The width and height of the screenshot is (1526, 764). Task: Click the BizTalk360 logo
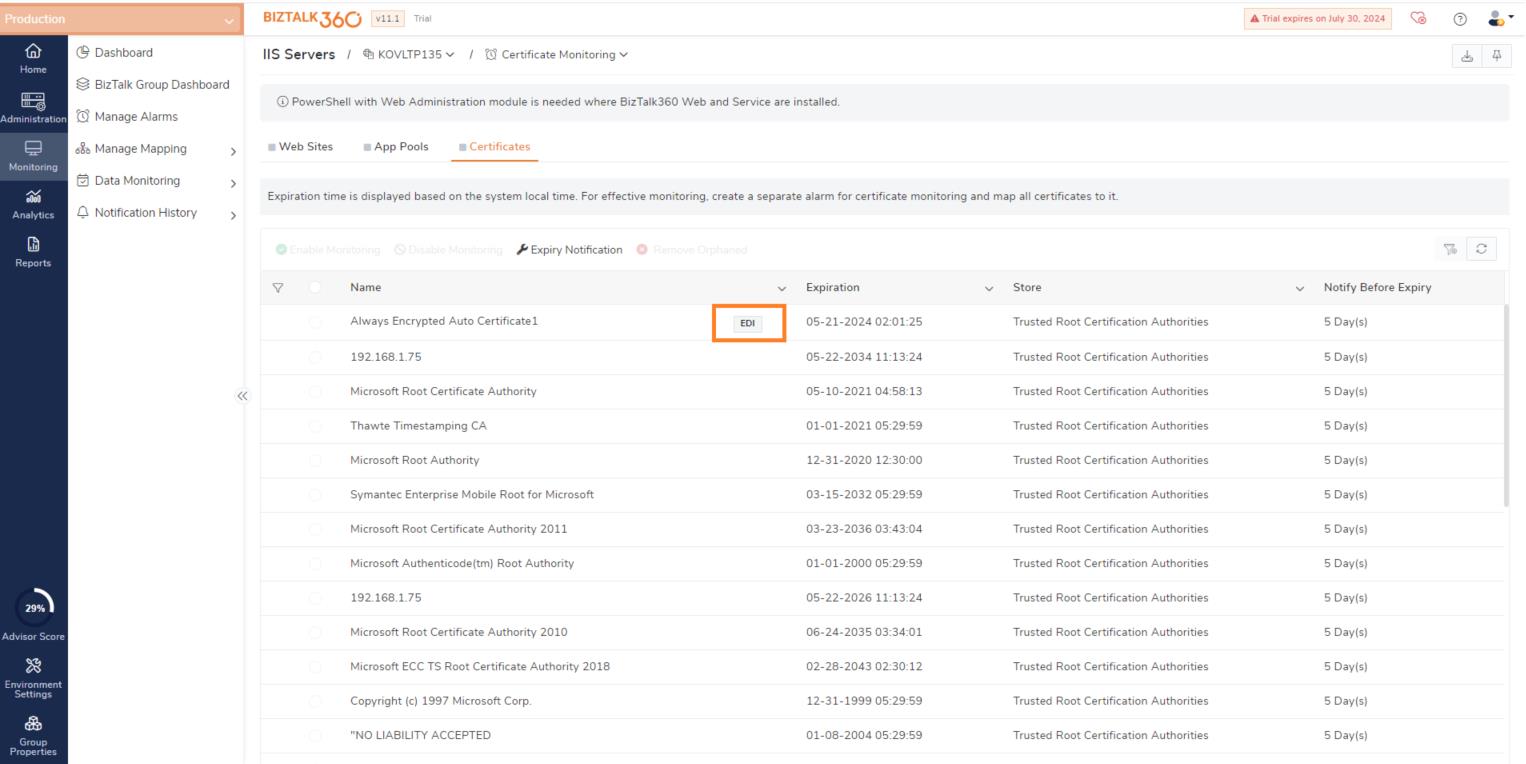click(x=311, y=18)
